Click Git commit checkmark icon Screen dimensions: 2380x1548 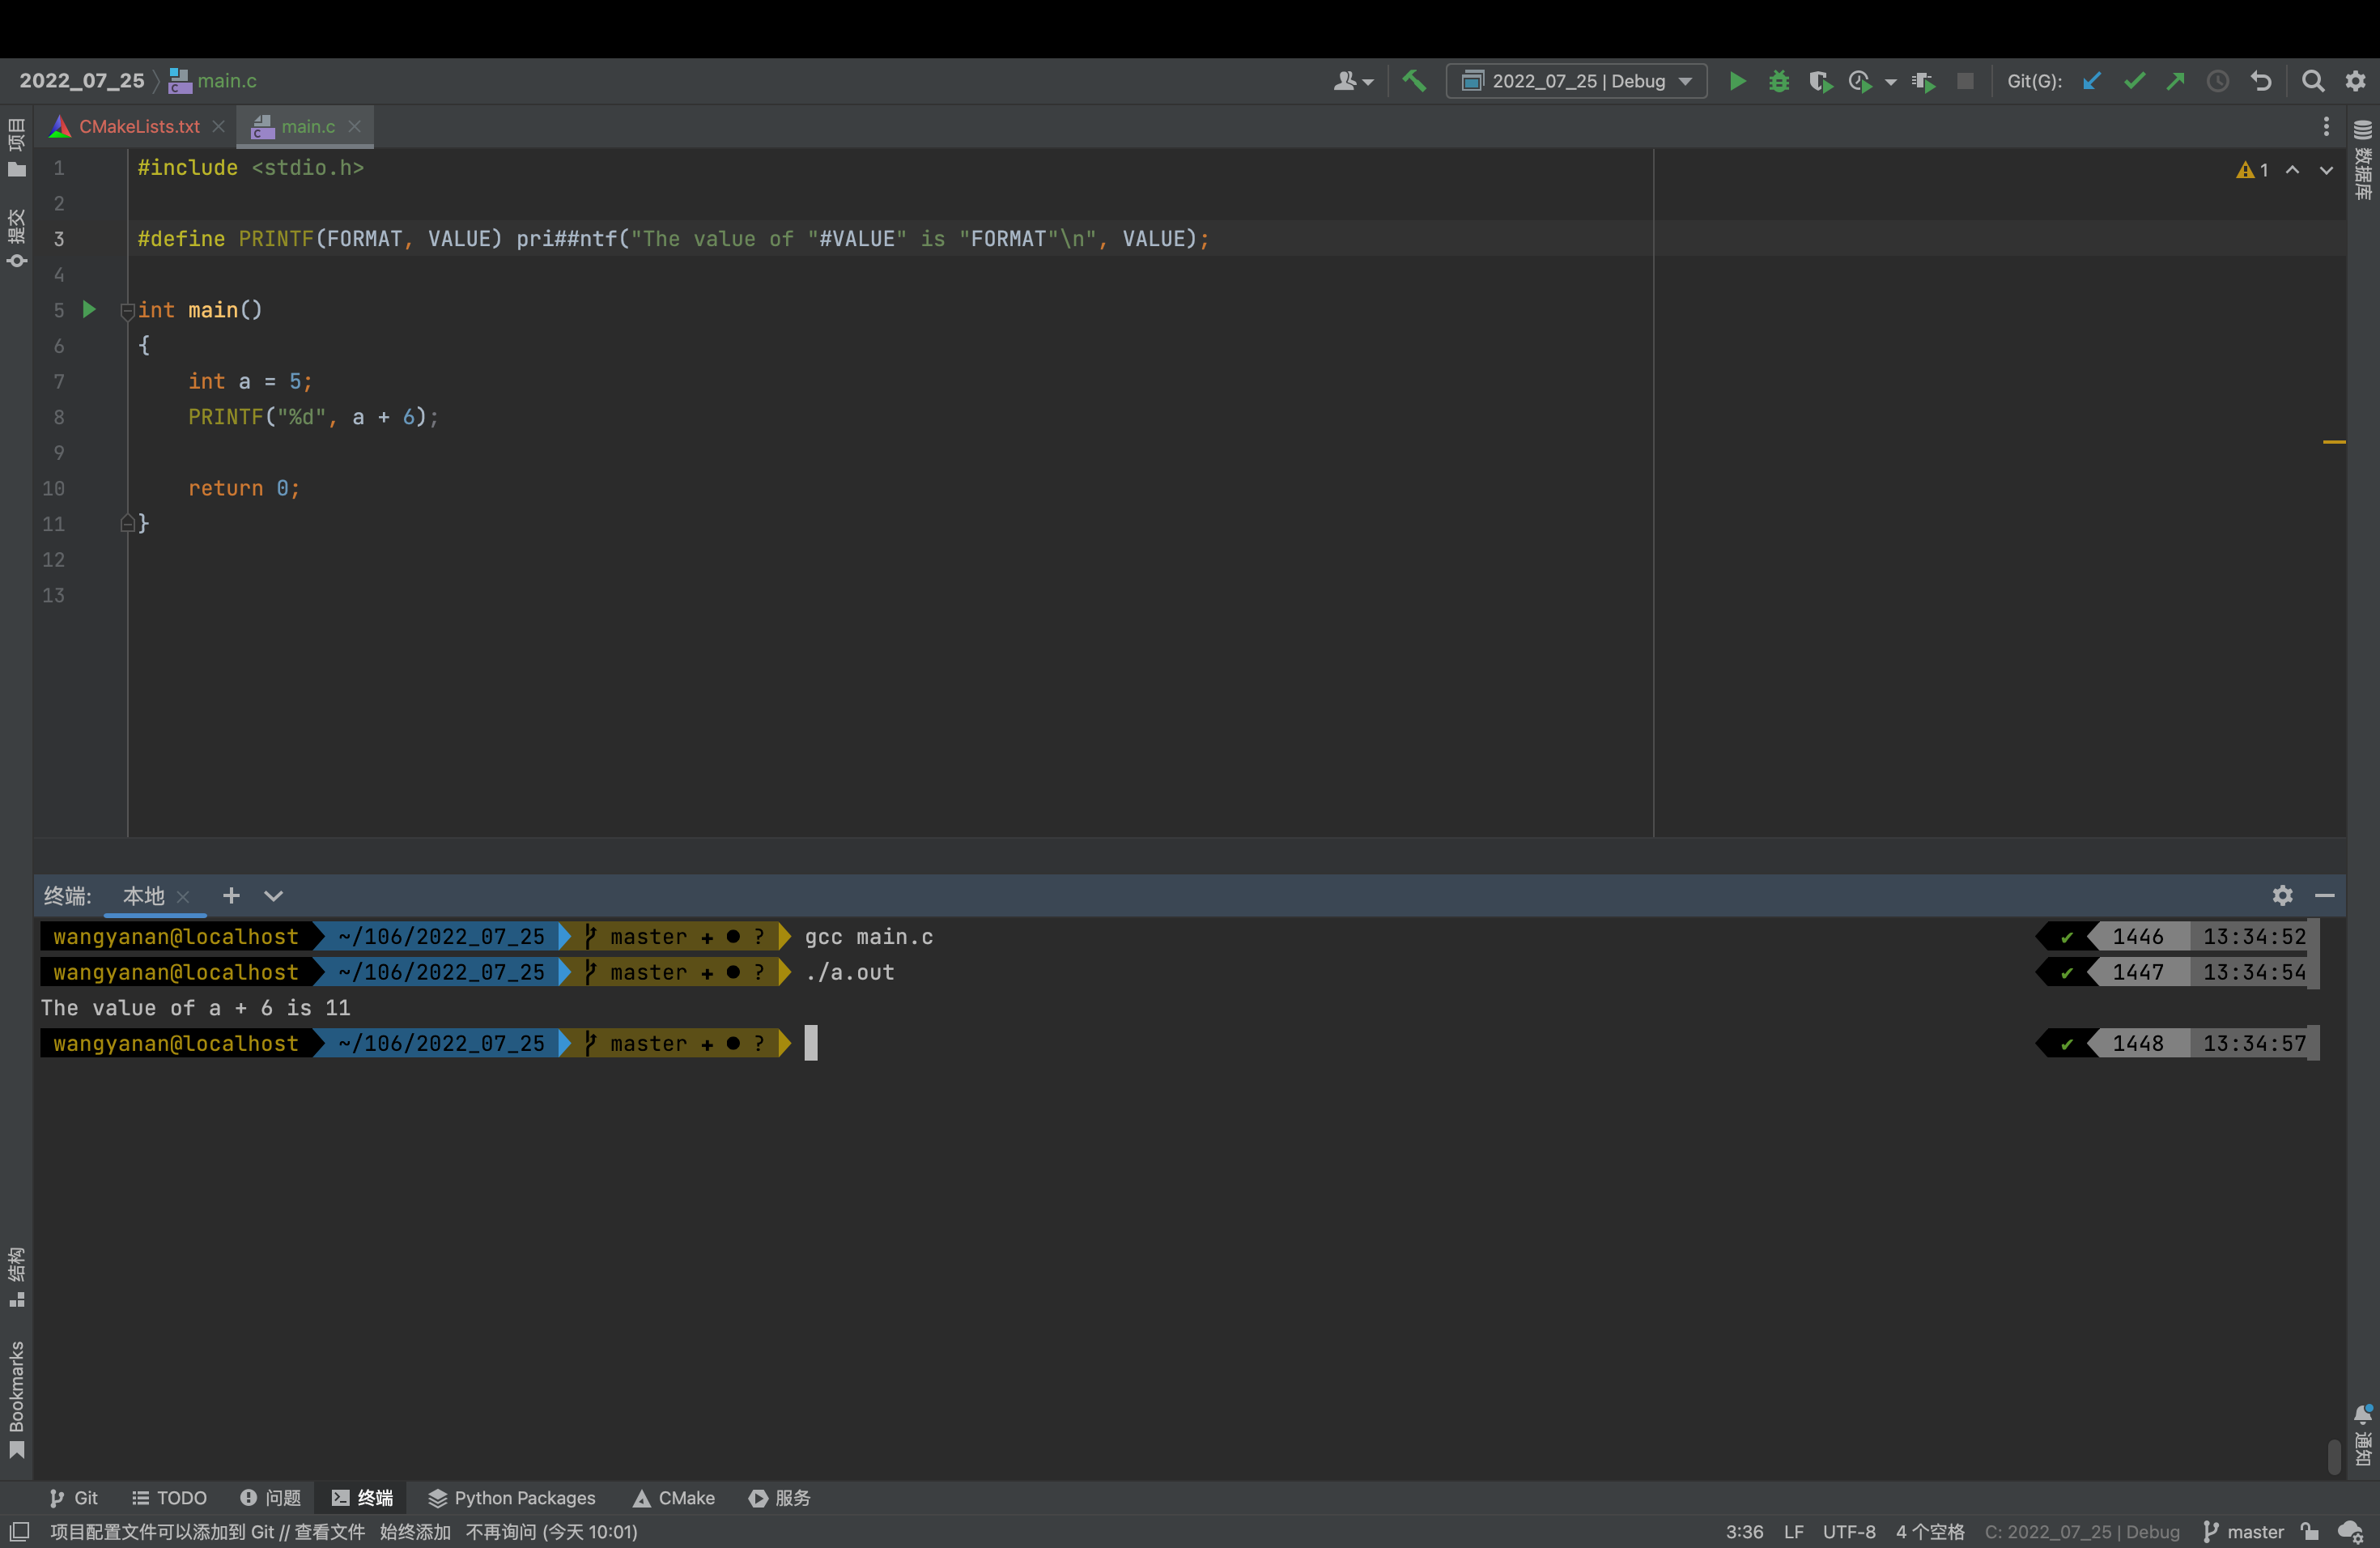pyautogui.click(x=2134, y=81)
